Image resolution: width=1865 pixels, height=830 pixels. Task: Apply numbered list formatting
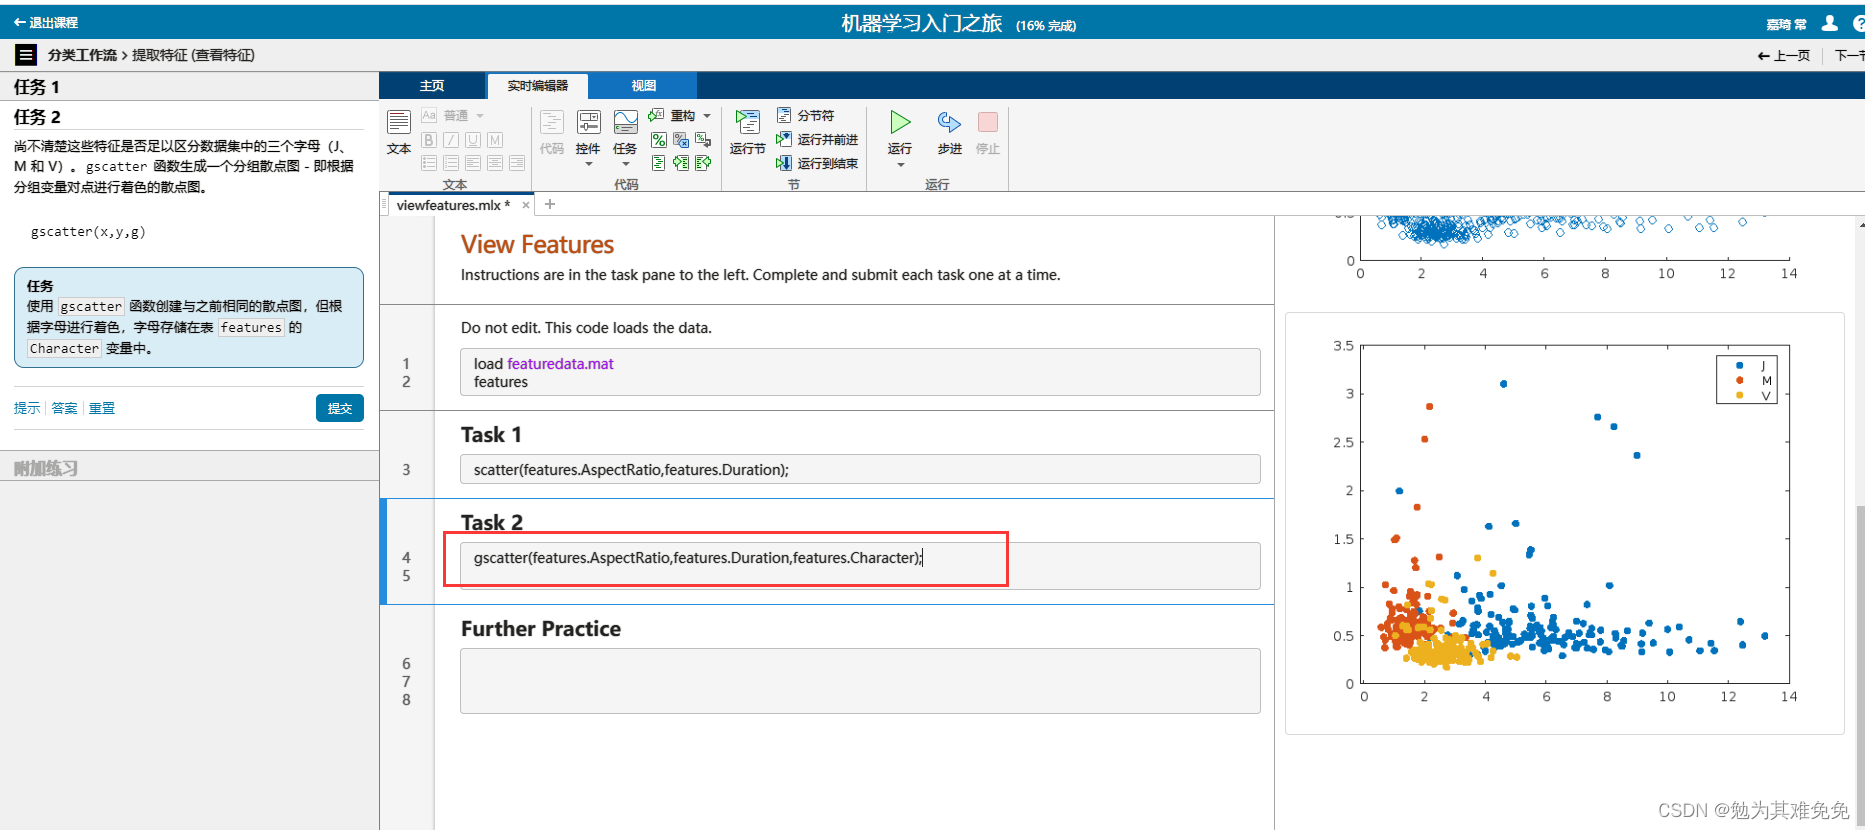tap(451, 162)
